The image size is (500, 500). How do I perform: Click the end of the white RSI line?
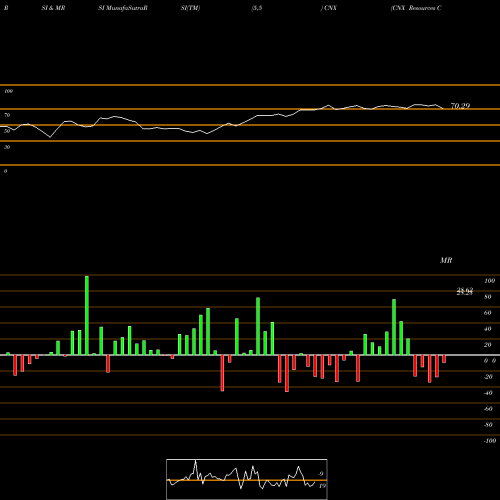coord(443,109)
